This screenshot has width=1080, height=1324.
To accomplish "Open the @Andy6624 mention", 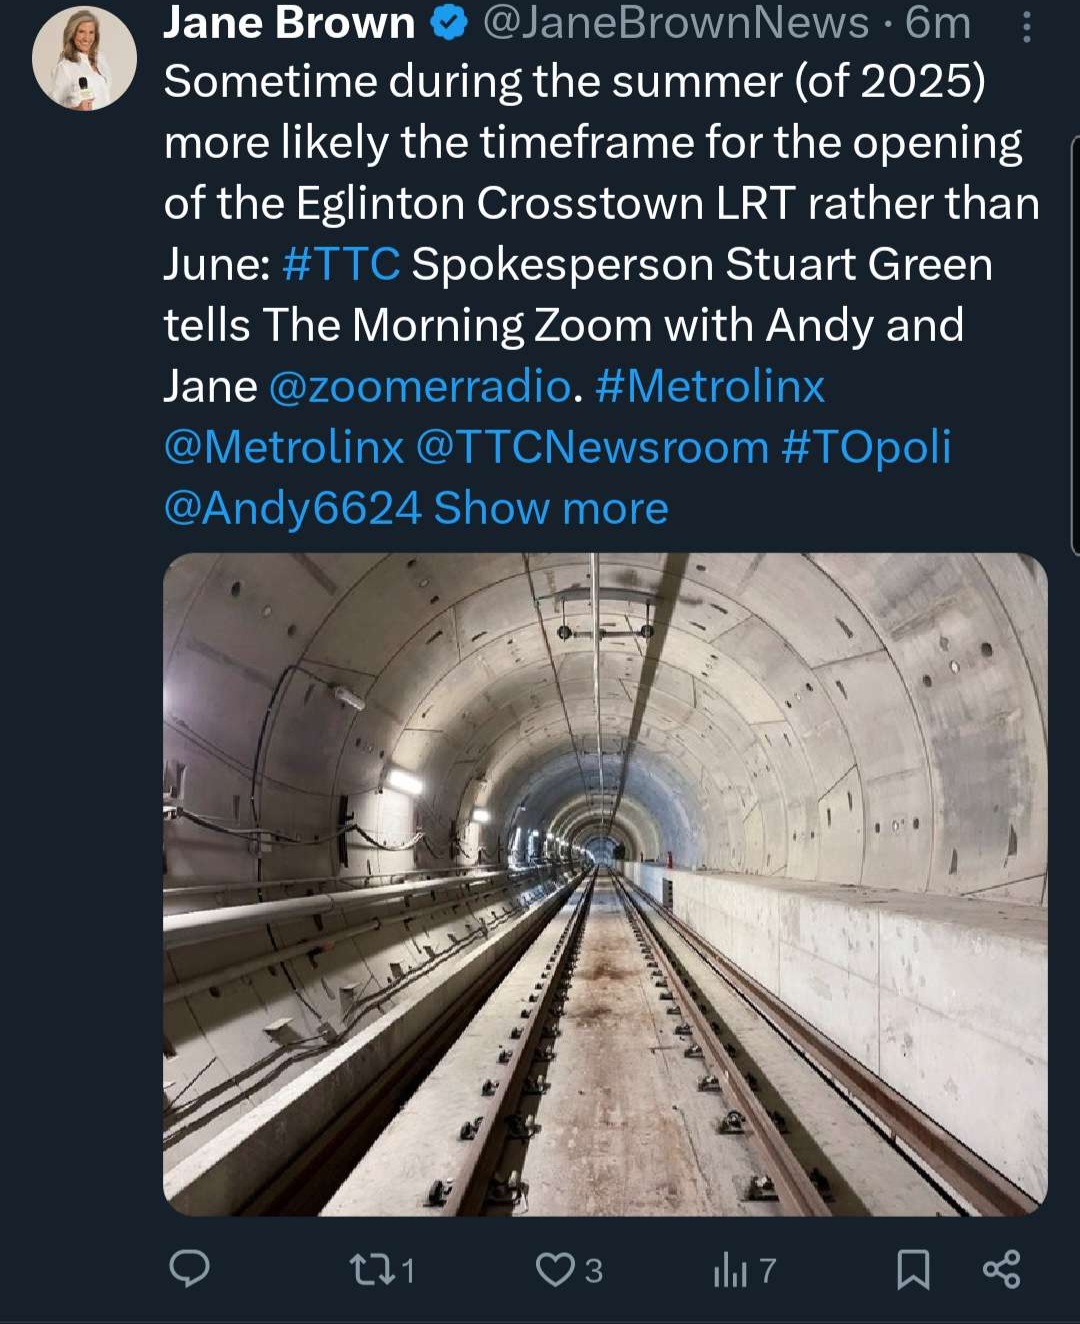I will point(292,508).
